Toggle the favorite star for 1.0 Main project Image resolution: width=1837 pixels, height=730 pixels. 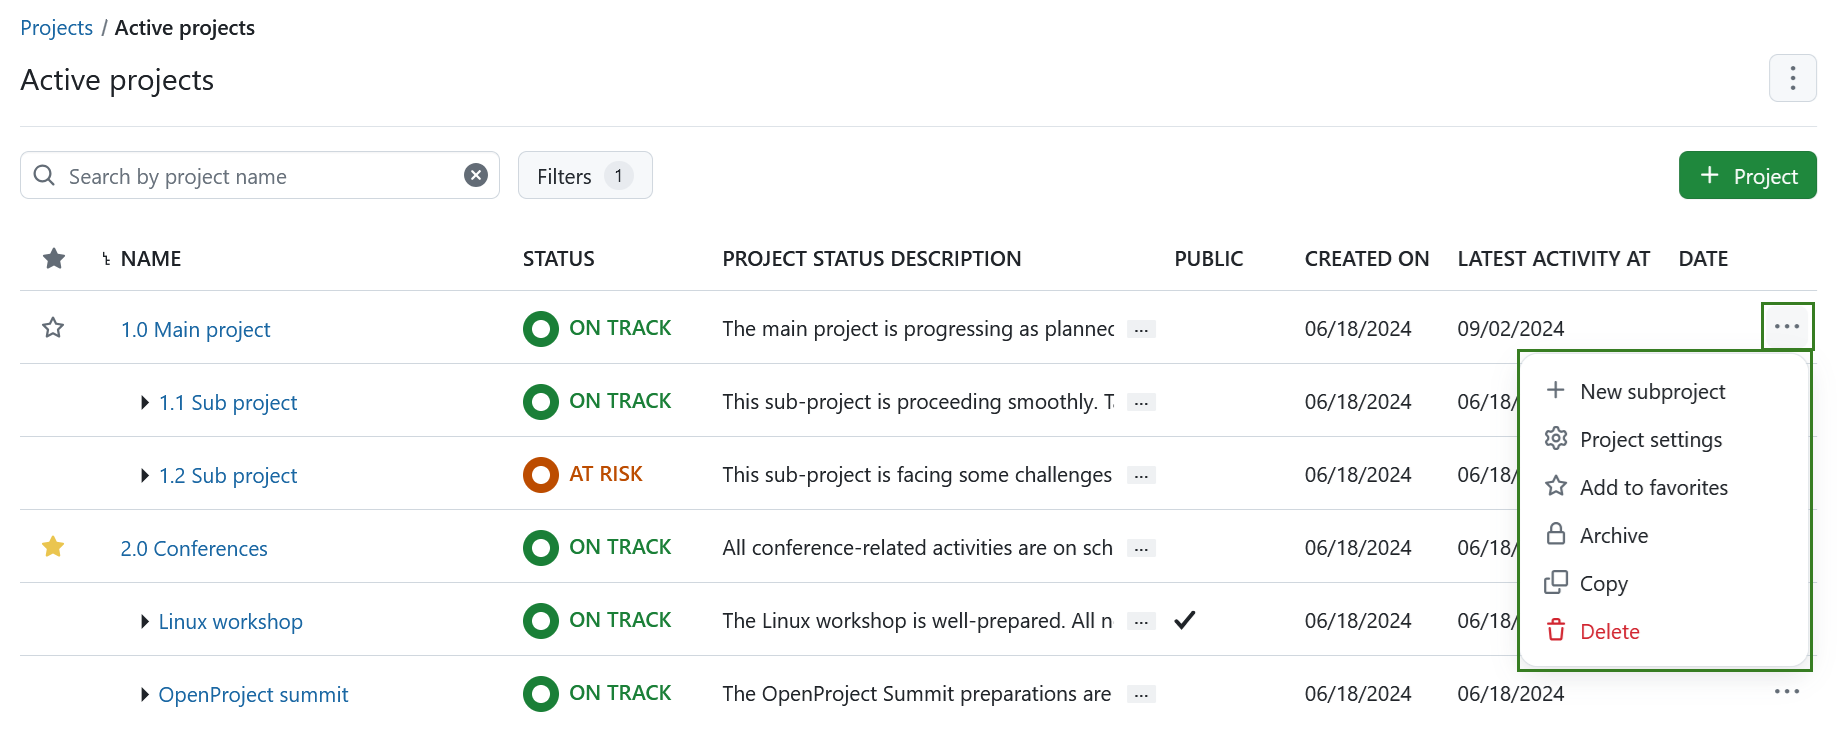52,327
